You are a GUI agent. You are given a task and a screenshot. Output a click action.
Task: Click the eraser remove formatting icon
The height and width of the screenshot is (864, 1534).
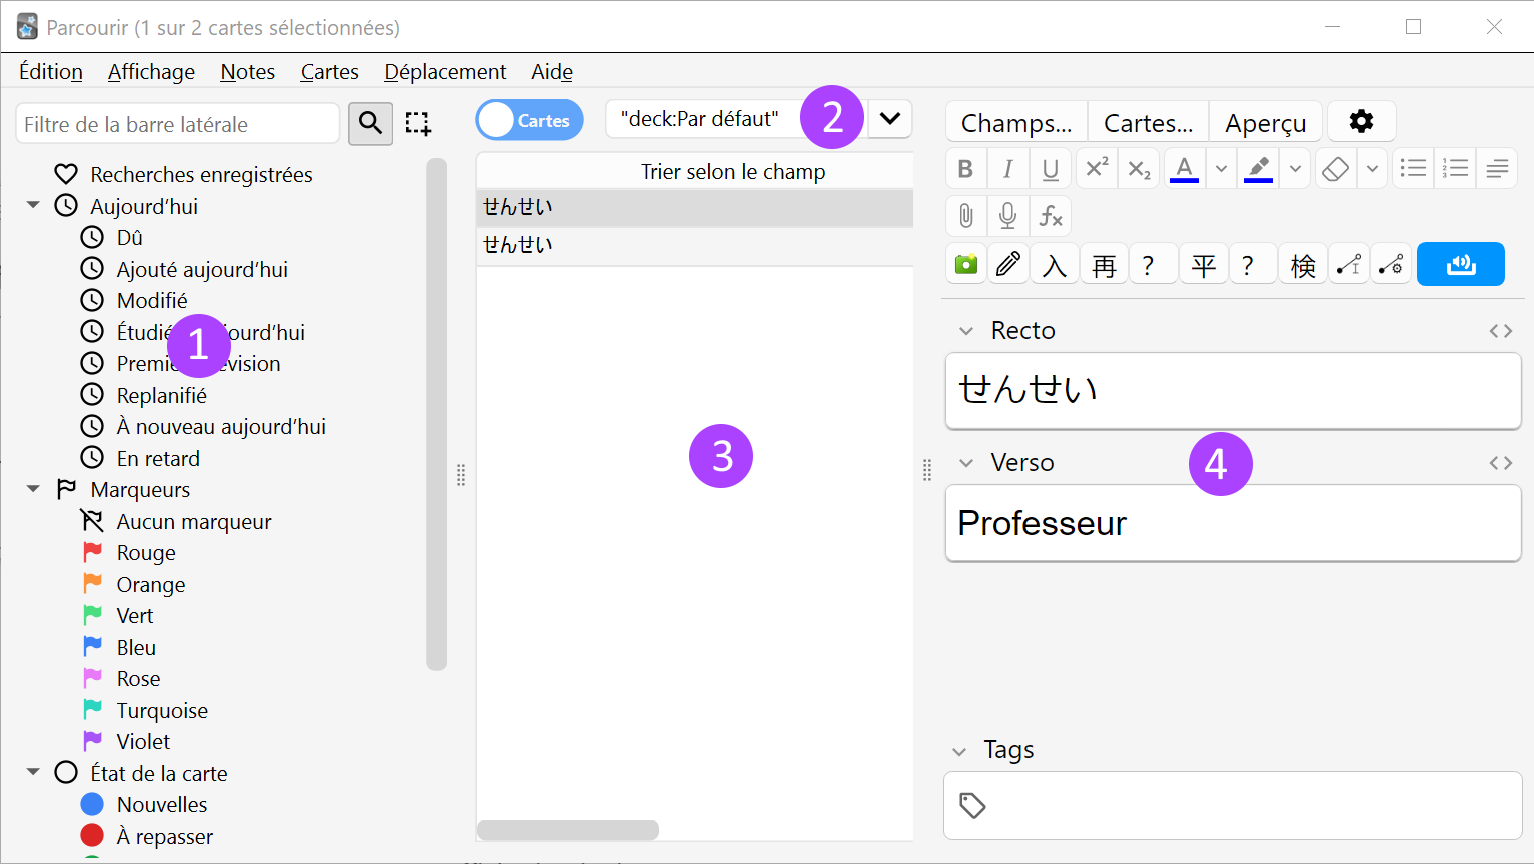tap(1335, 169)
